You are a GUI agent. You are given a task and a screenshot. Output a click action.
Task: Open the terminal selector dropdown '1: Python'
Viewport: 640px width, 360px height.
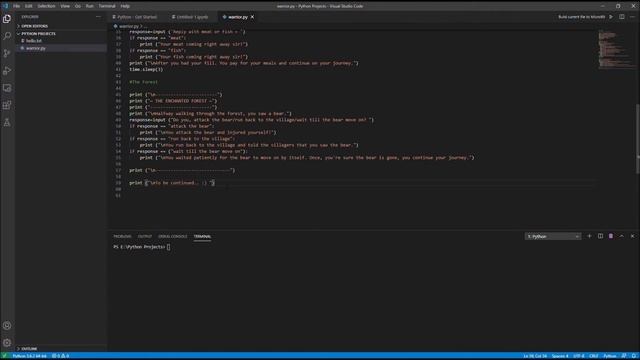(x=553, y=236)
